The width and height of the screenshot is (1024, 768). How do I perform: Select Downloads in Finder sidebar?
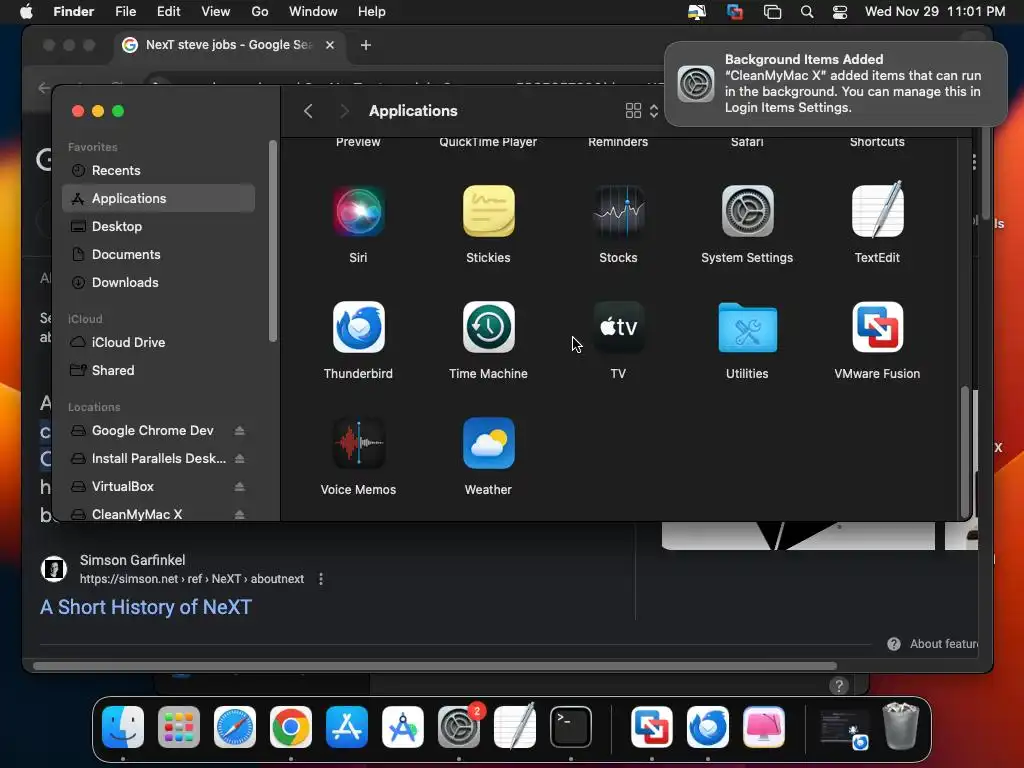(159, 283)
